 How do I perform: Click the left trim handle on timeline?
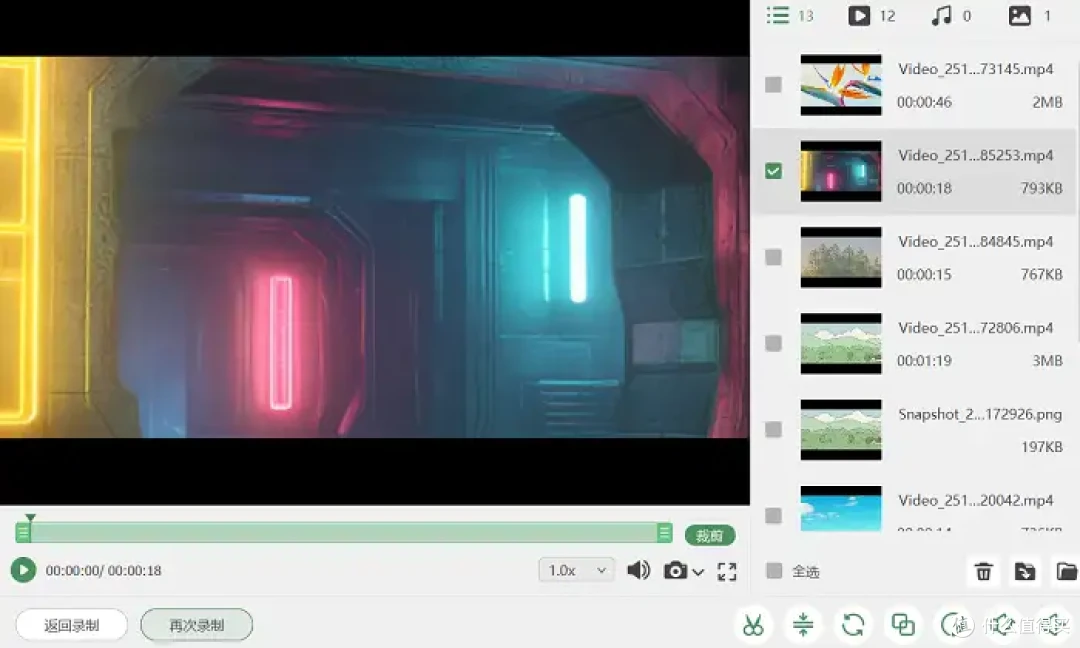pyautogui.click(x=23, y=532)
